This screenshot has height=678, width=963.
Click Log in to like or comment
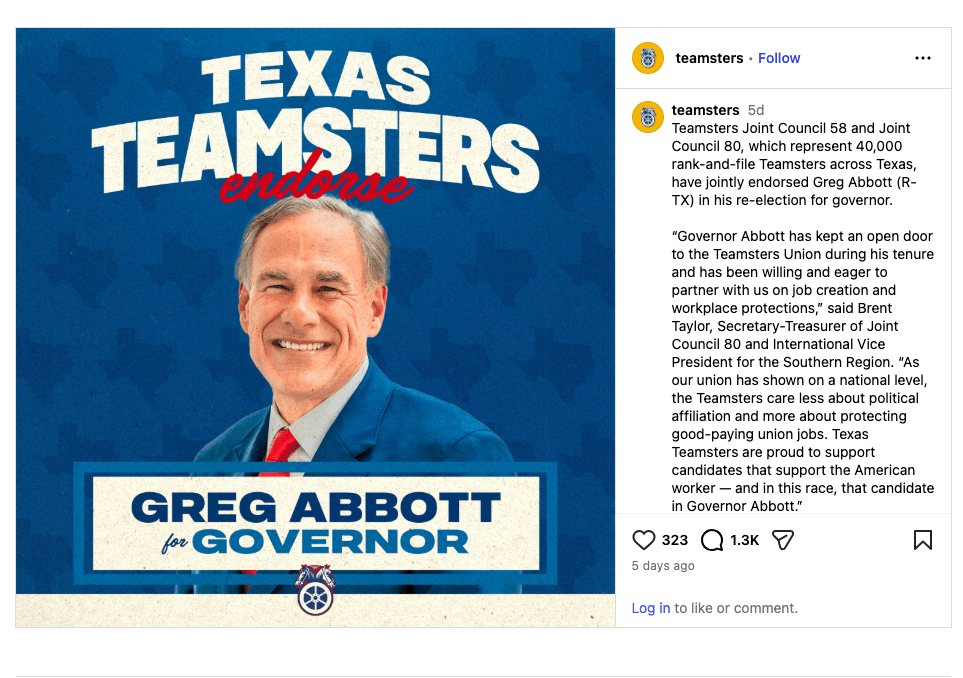pyautogui.click(x=650, y=608)
